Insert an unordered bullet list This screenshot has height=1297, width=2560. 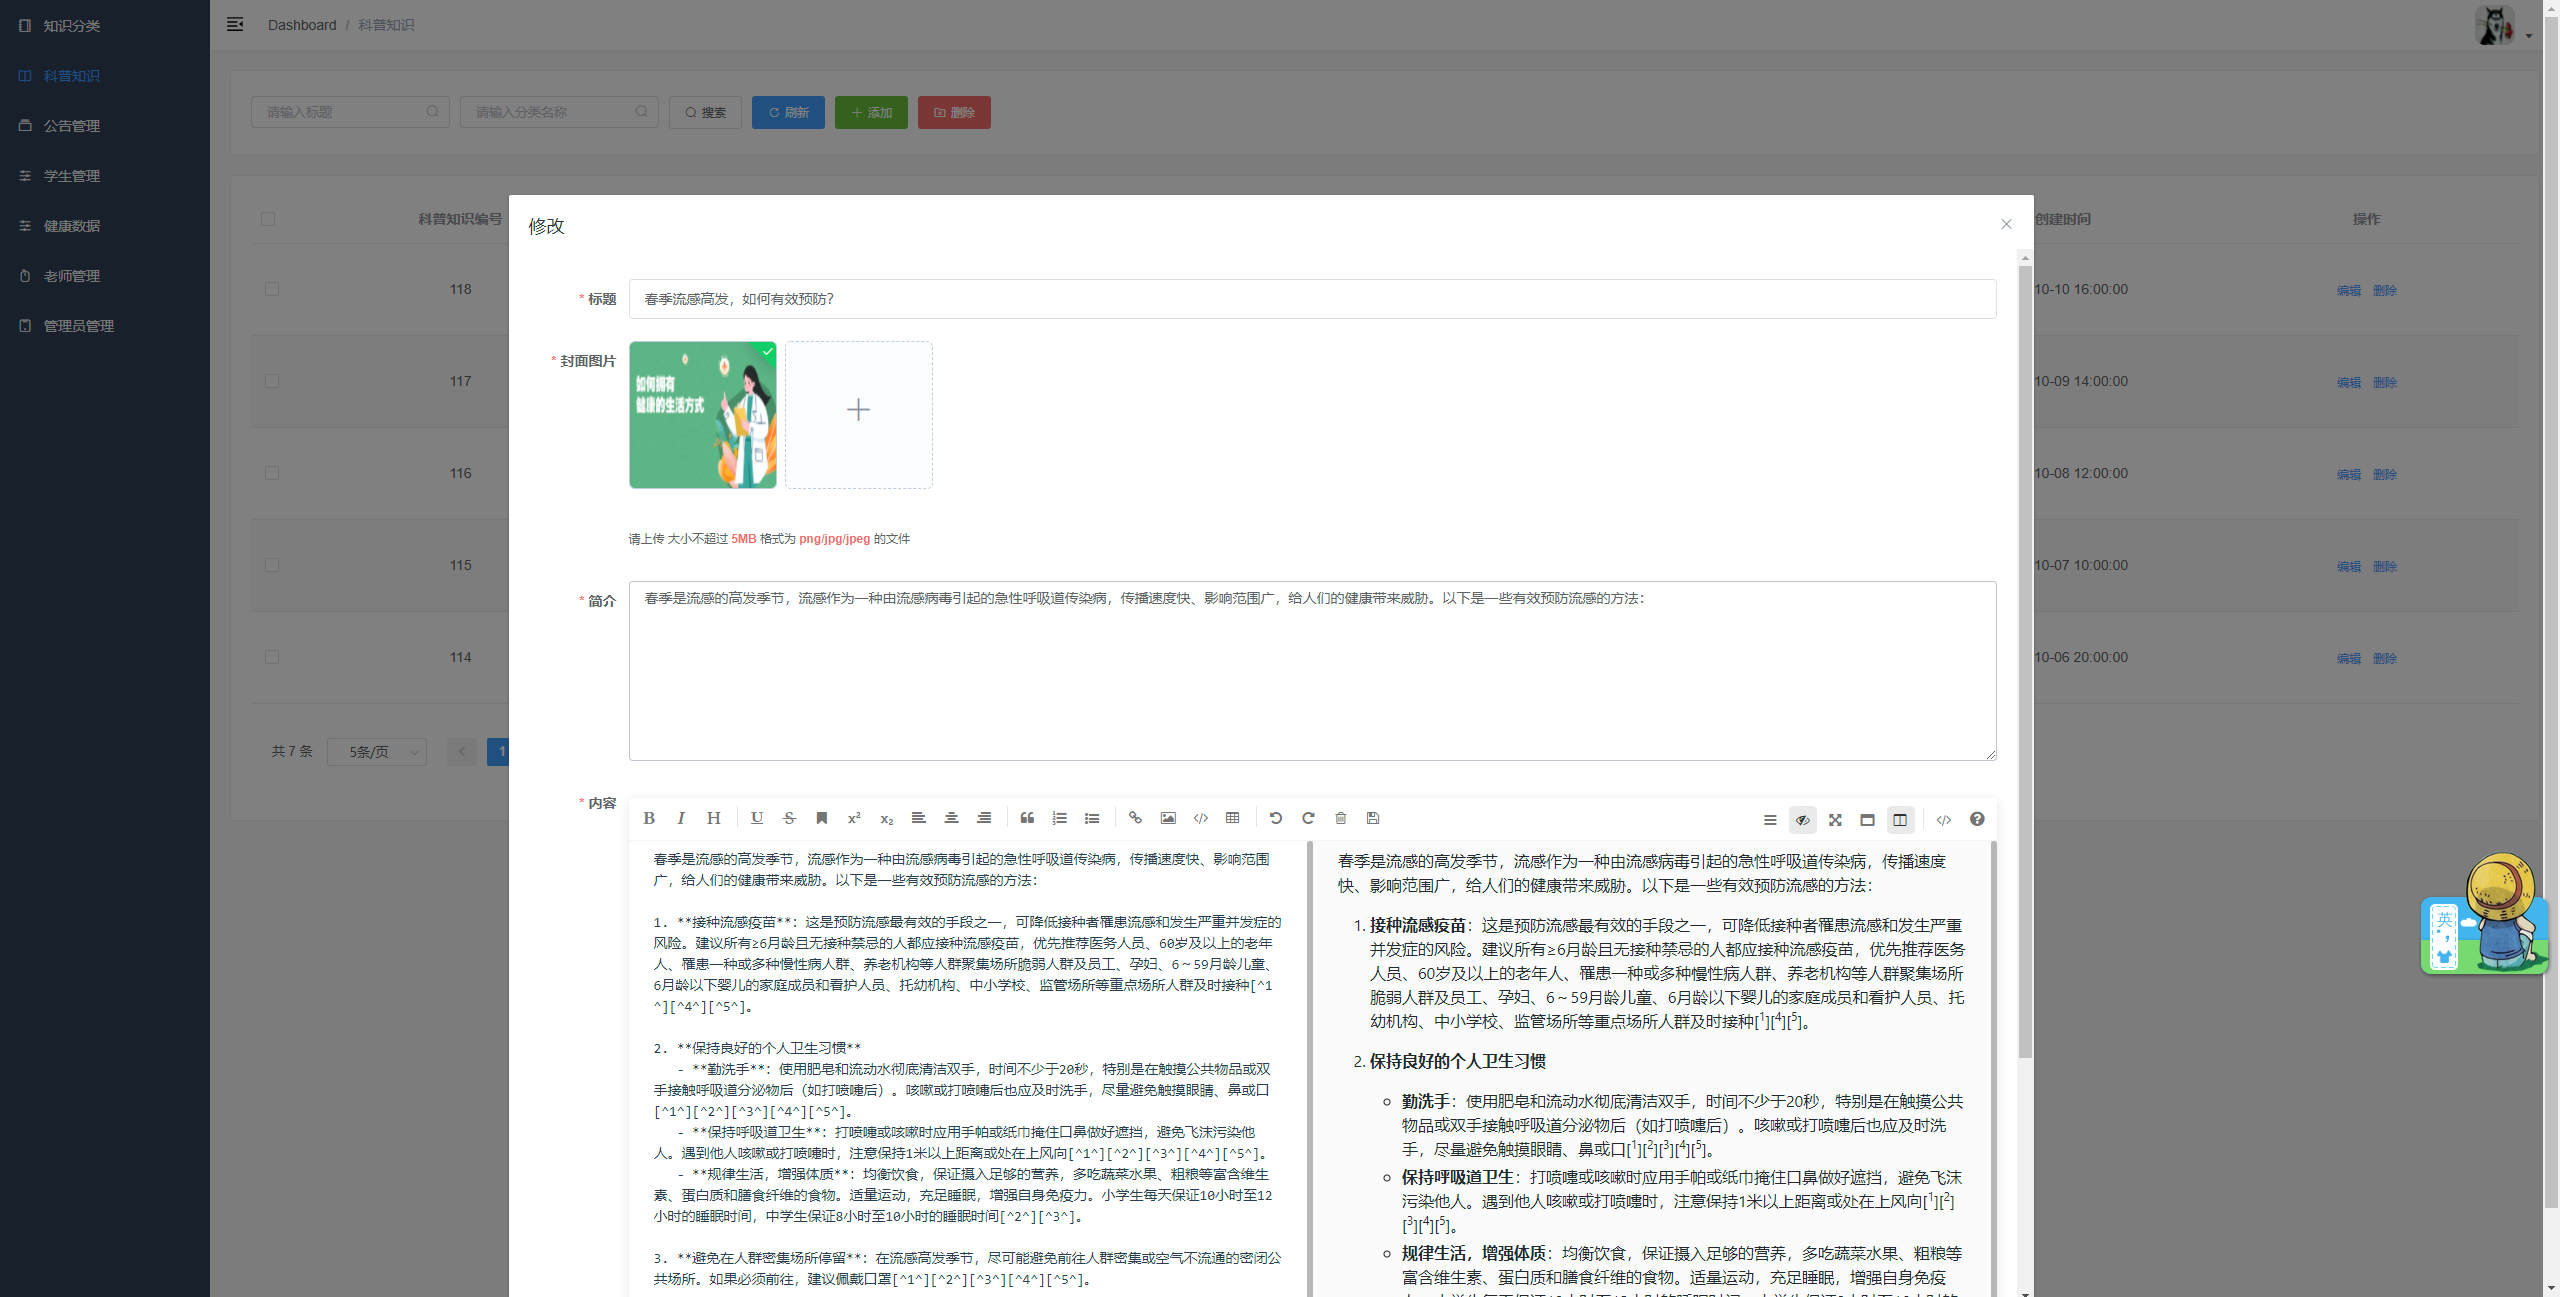1092,818
